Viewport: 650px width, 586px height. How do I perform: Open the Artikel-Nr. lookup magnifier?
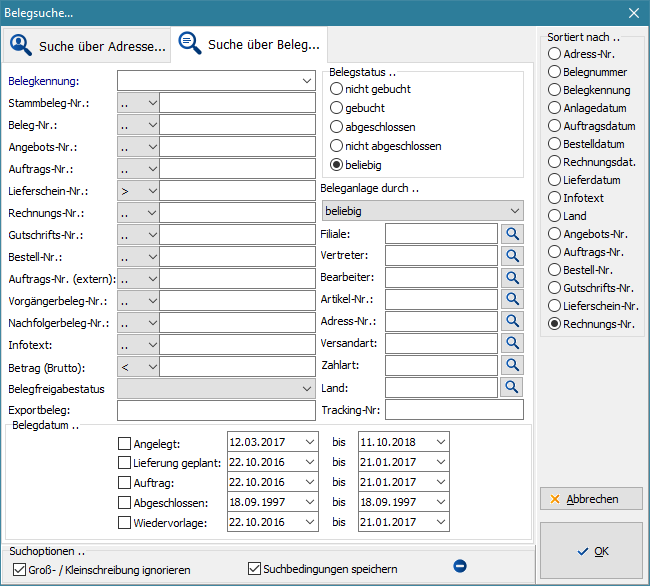point(512,299)
